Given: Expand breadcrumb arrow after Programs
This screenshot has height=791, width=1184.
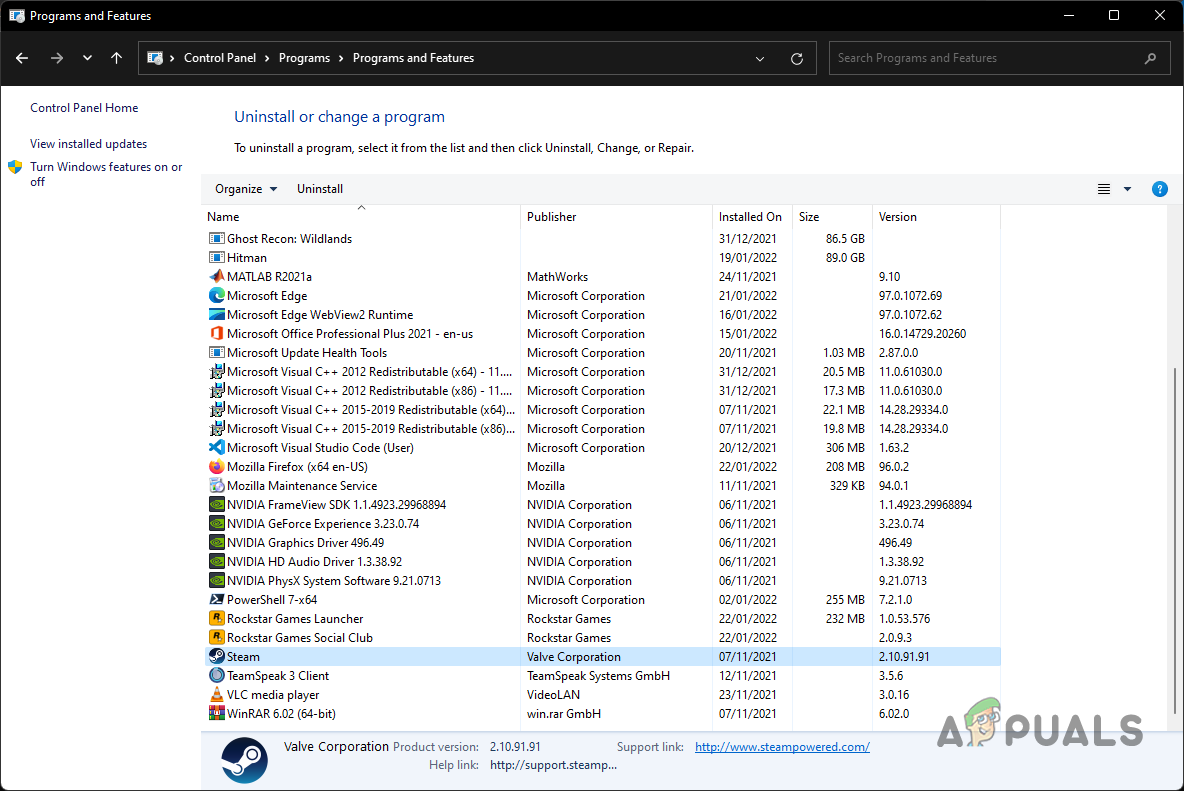Looking at the screenshot, I should point(341,58).
